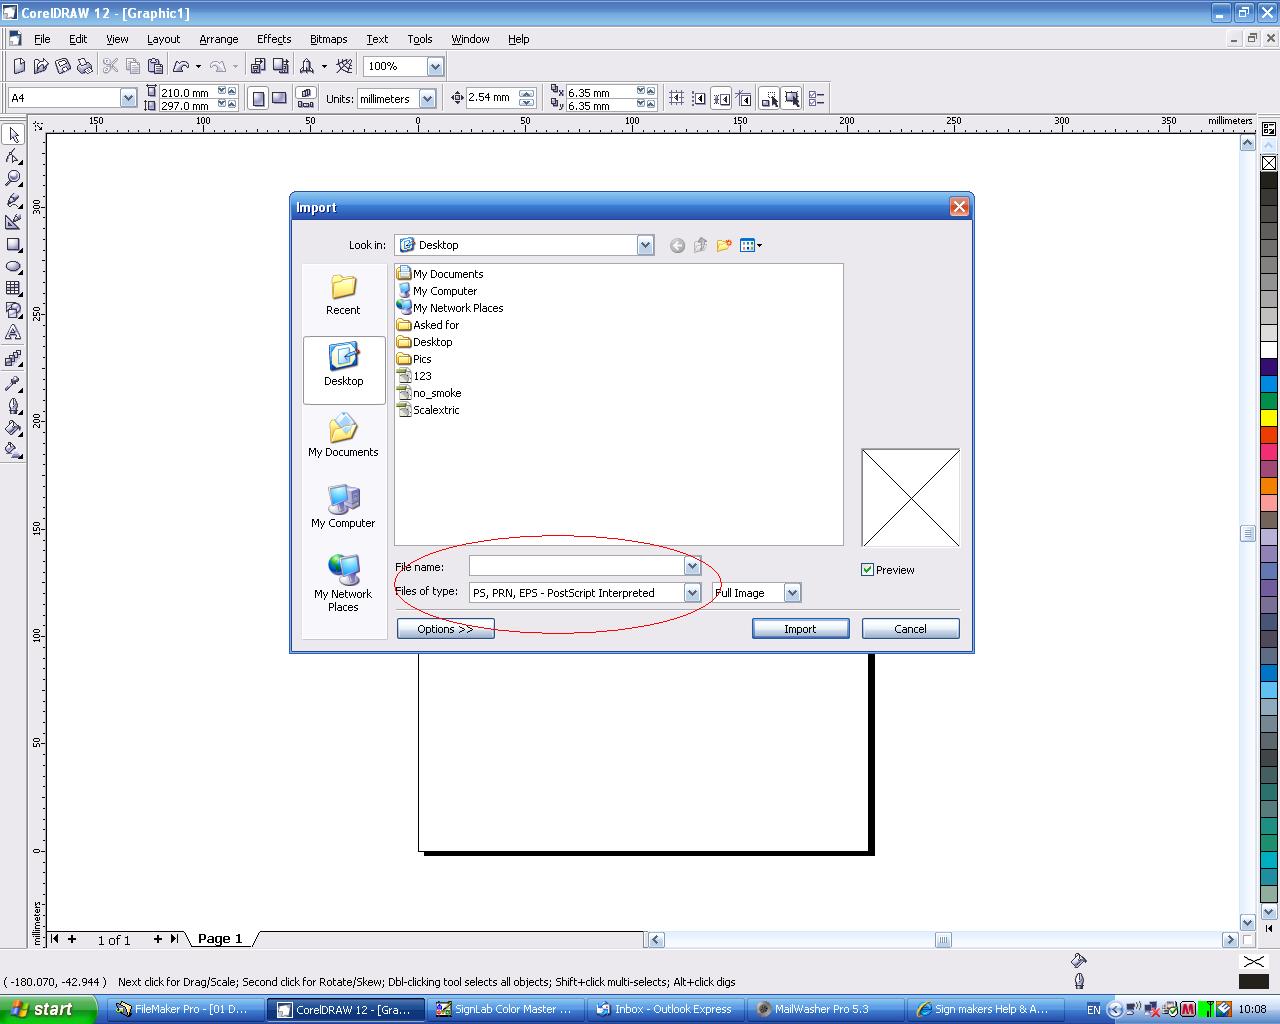Open the Files of type dropdown
The width and height of the screenshot is (1280, 1024).
691,593
